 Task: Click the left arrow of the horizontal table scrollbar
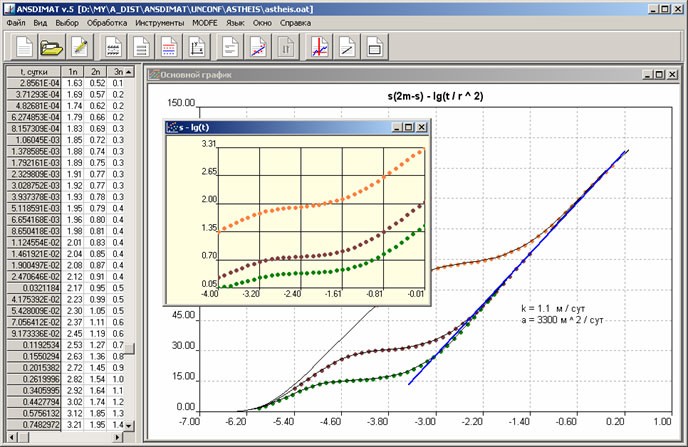pyautogui.click(x=12, y=437)
